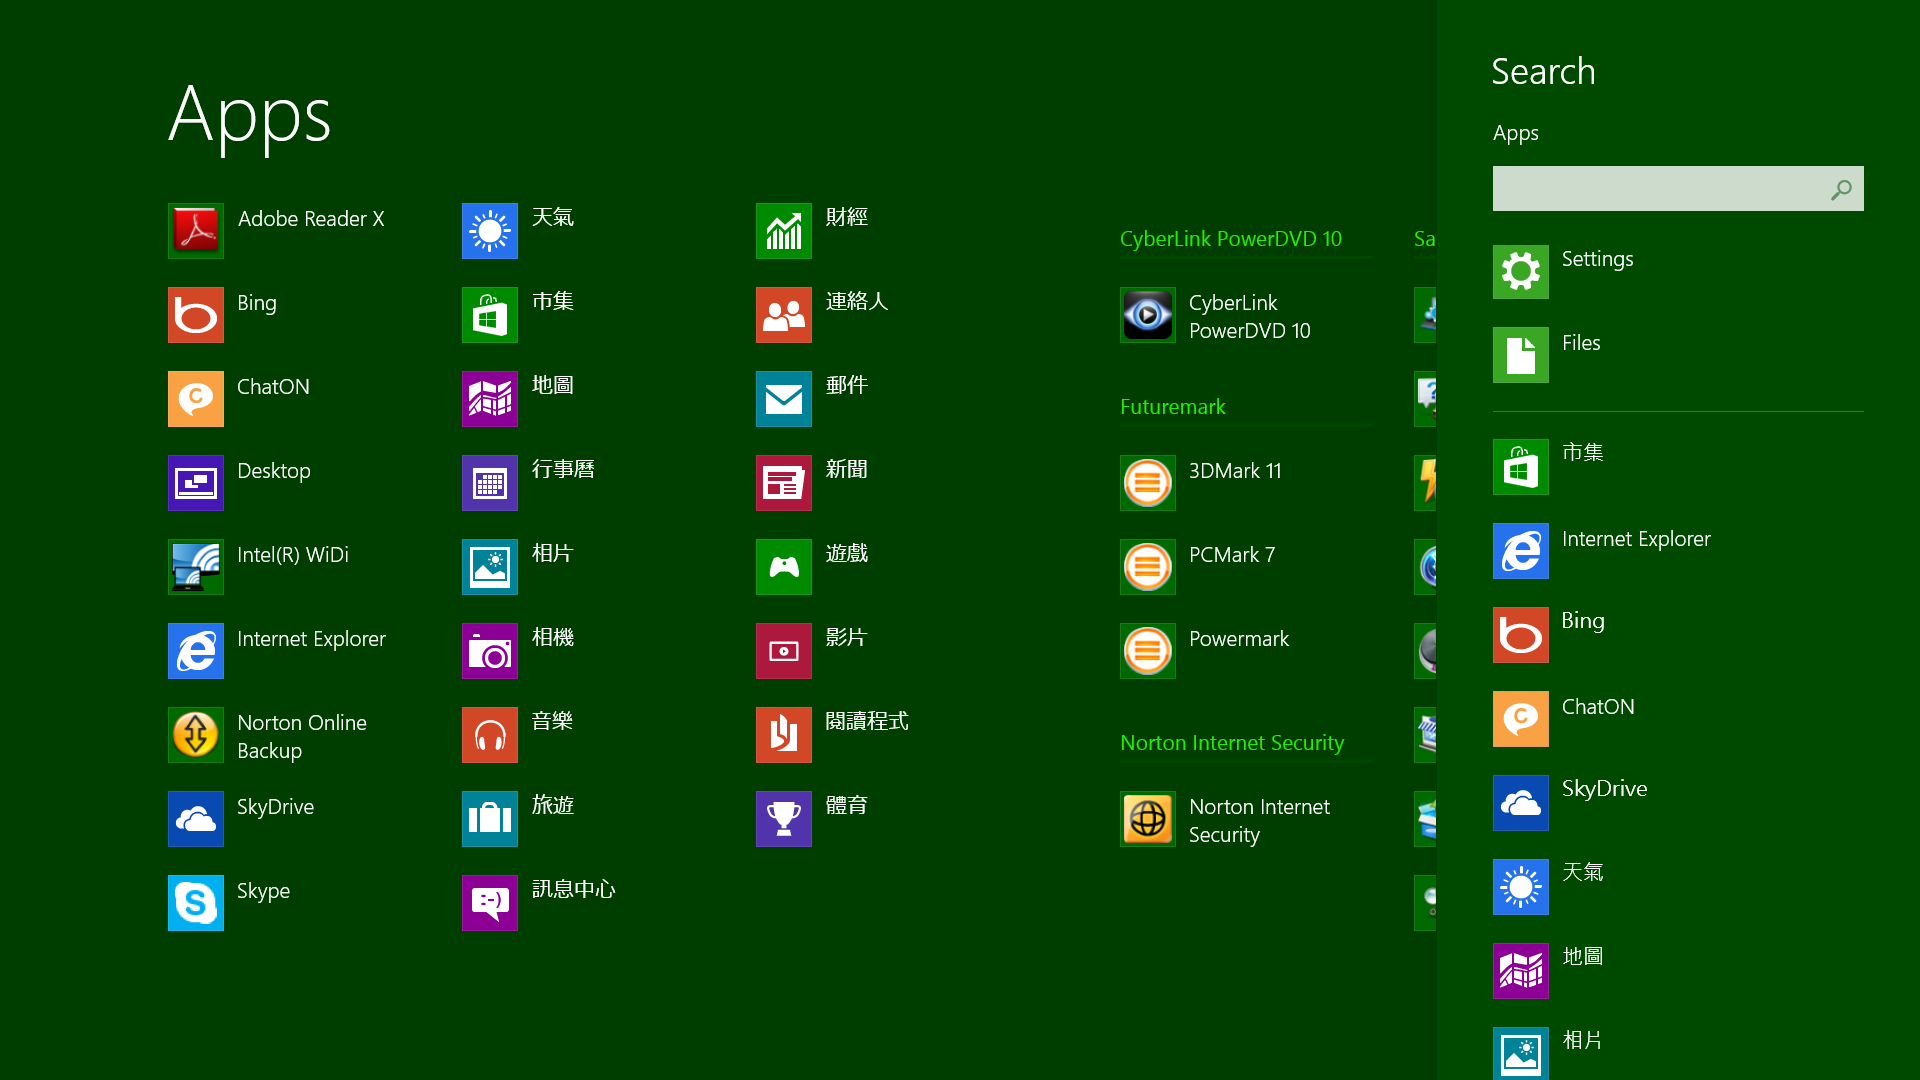The width and height of the screenshot is (1920, 1080).
Task: Open 郵件 mail app
Action: [x=783, y=399]
